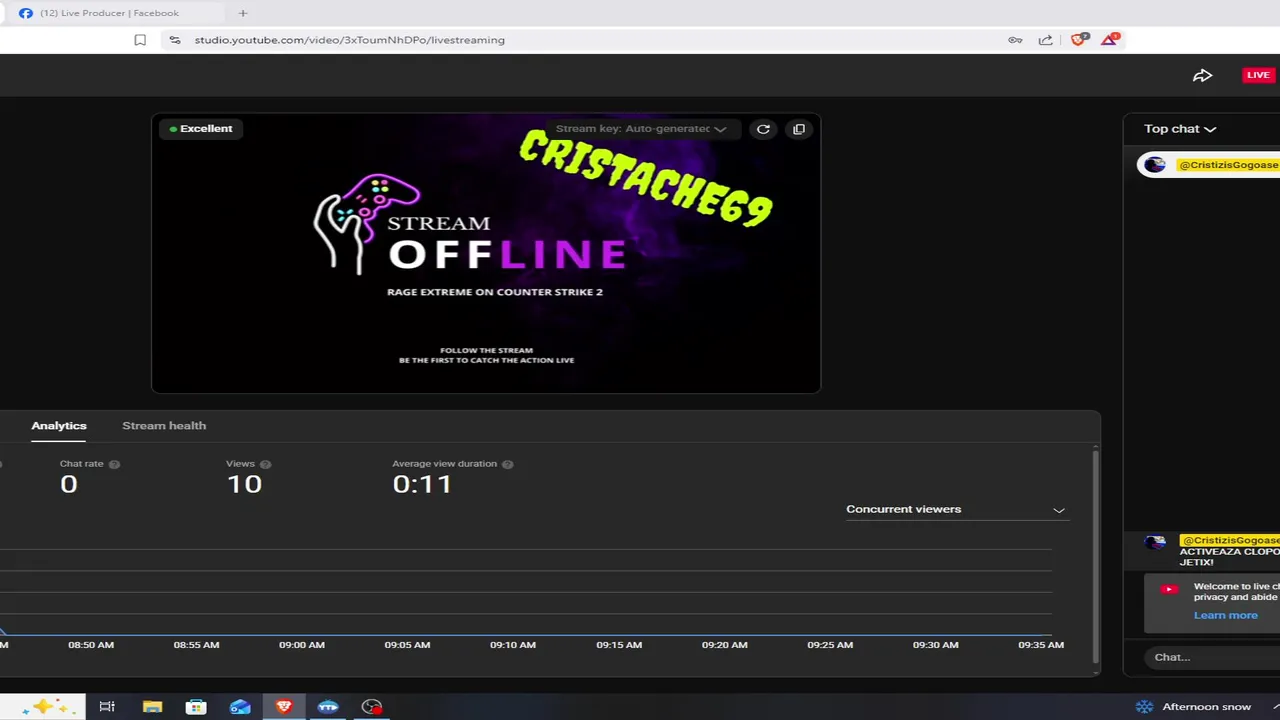Image resolution: width=1280 pixels, height=720 pixels.
Task: Click the Views value 10
Action: tap(244, 484)
